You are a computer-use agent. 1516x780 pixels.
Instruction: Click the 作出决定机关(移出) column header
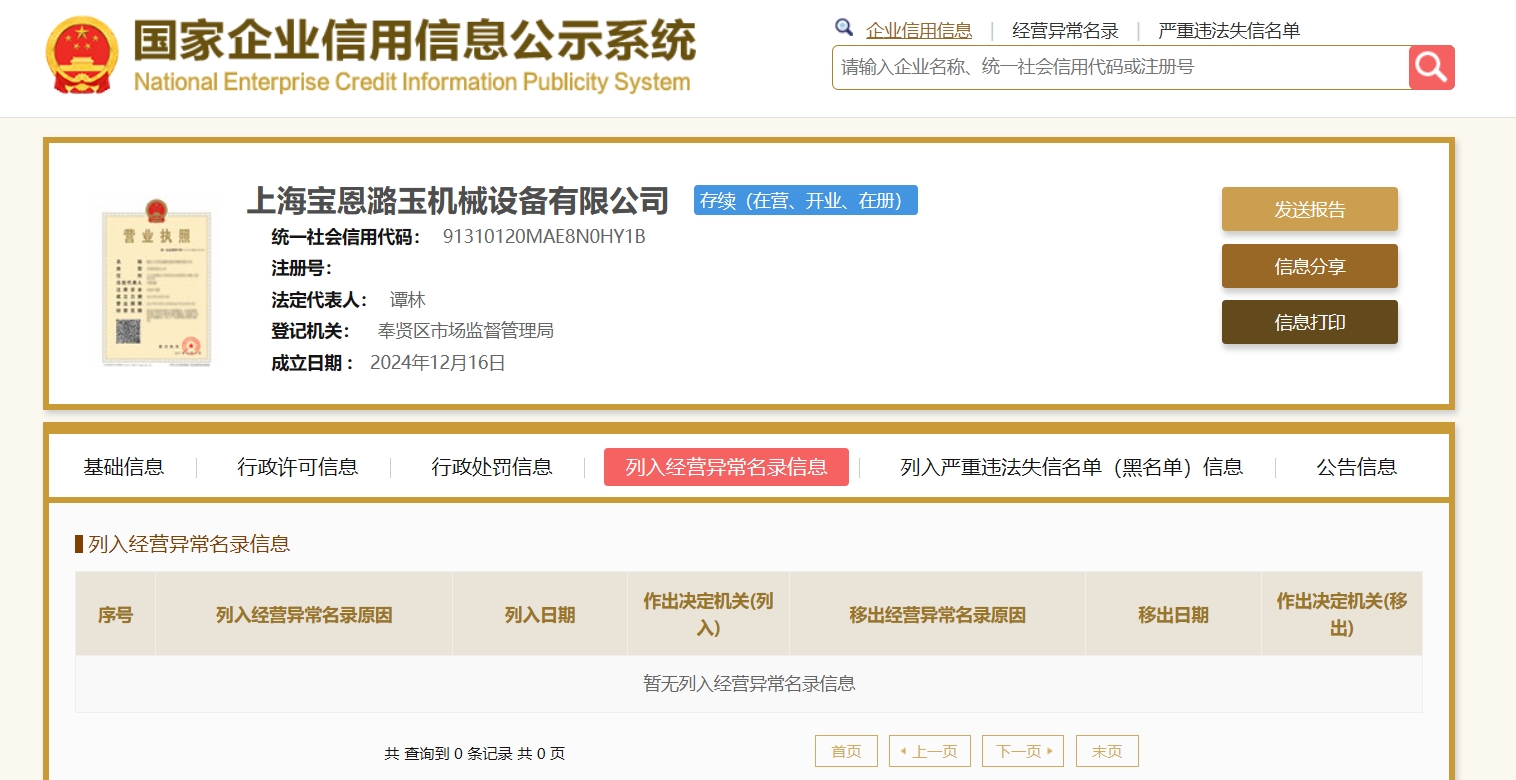point(1342,615)
